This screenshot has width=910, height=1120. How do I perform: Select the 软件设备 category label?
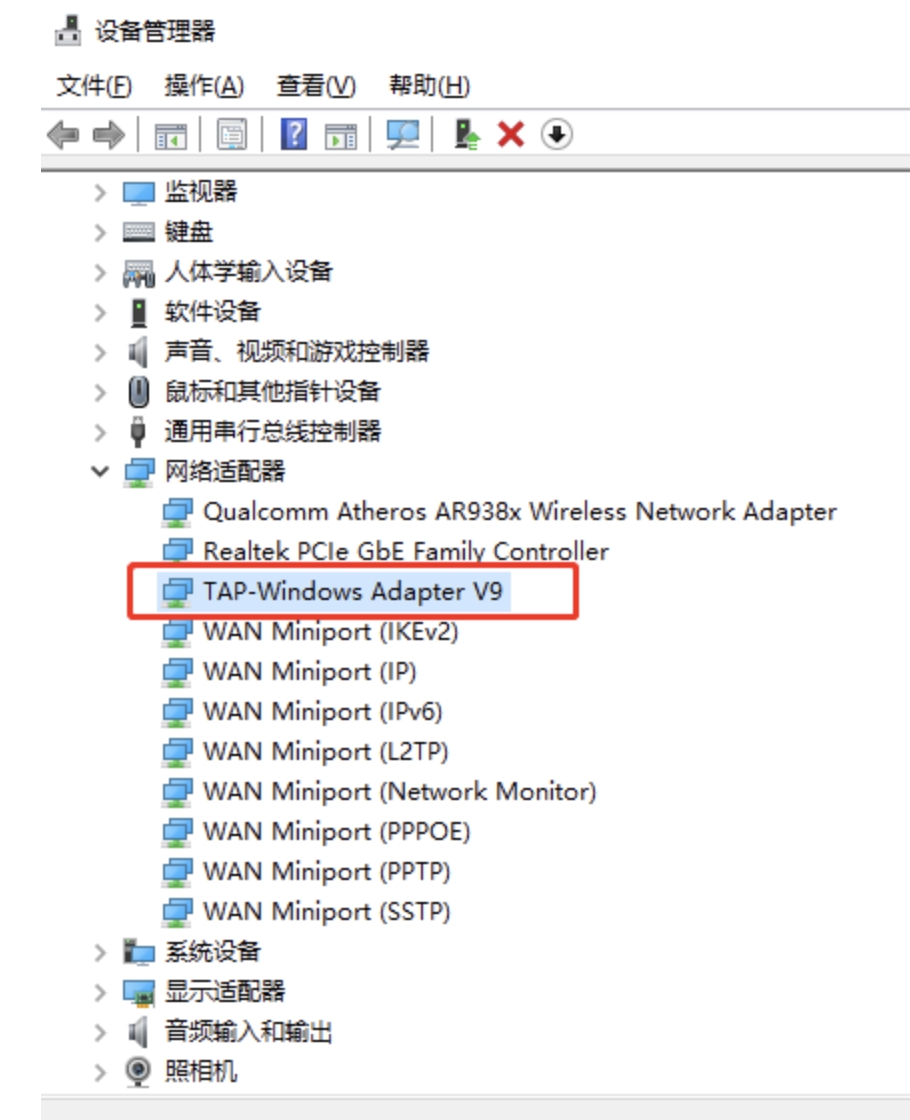pyautogui.click(x=213, y=311)
